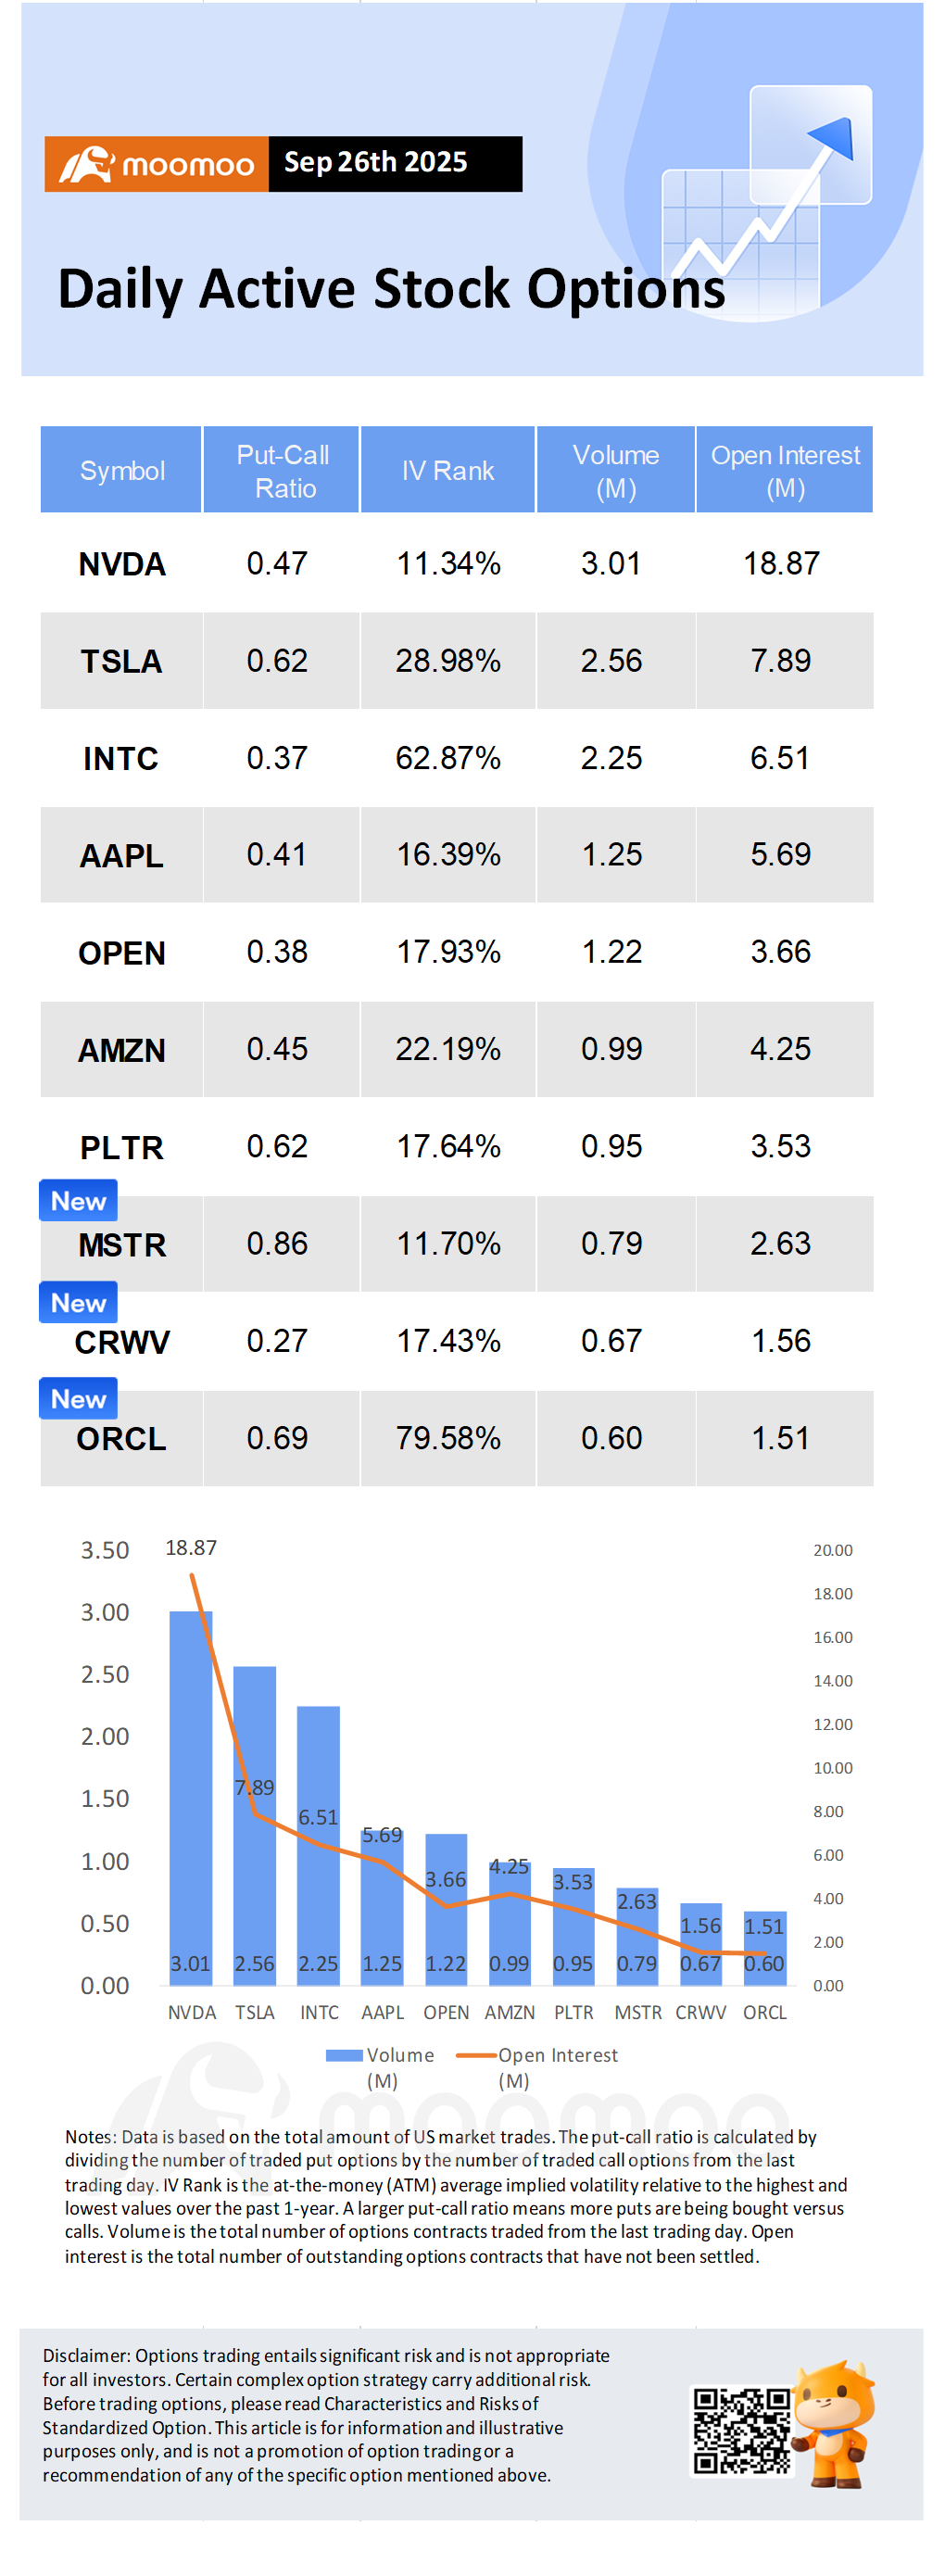The height and width of the screenshot is (2576, 945).
Task: Click the moomoo bull logo
Action: pyautogui.click(x=87, y=164)
